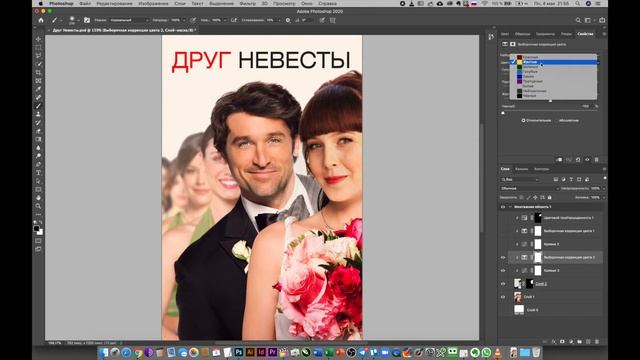Hide the artboard Монтажная область 1
Image resolution: width=640 pixels, height=360 pixels.
click(x=503, y=207)
